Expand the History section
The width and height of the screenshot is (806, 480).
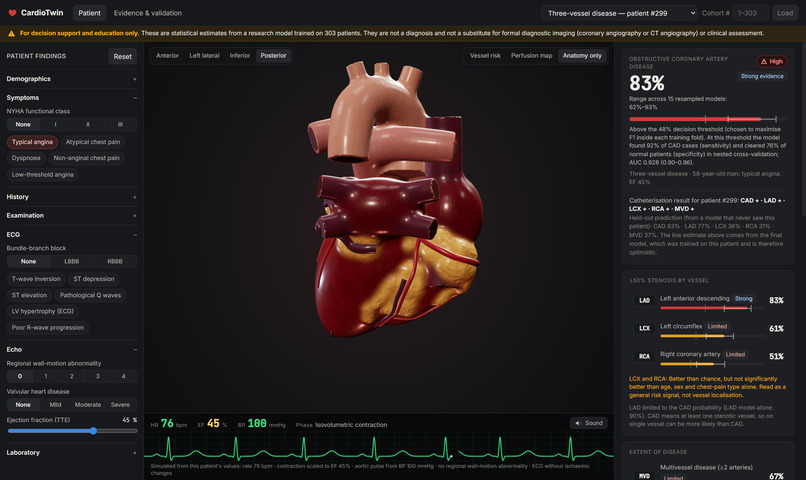coord(71,197)
